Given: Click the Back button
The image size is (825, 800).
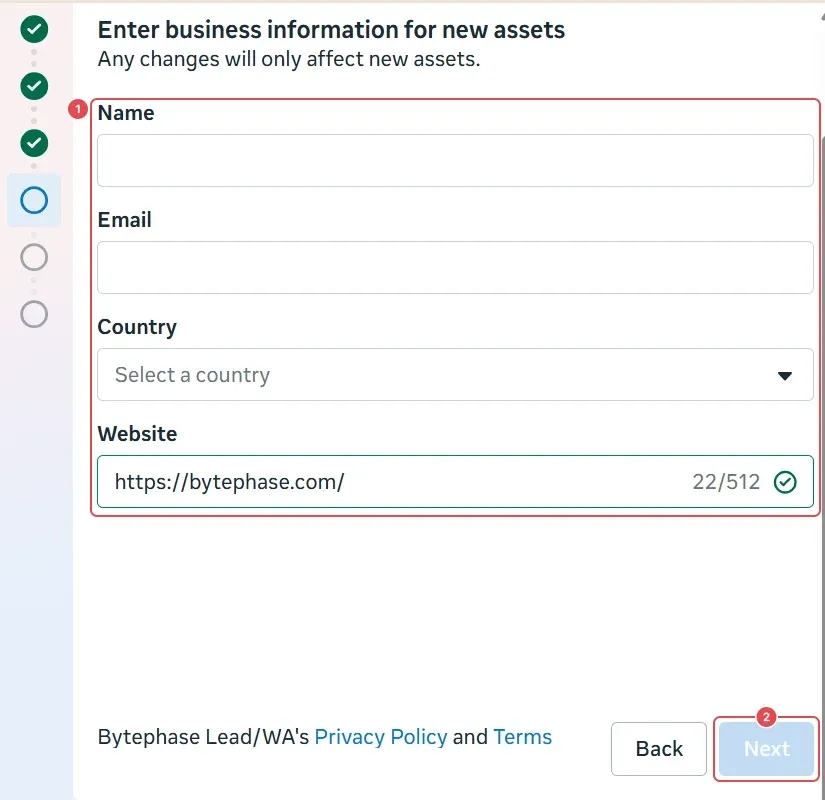Looking at the screenshot, I should click(659, 748).
